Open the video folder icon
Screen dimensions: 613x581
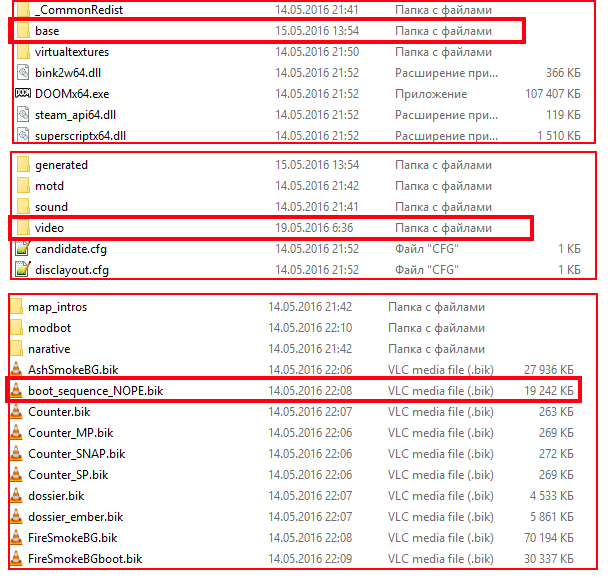click(23, 227)
